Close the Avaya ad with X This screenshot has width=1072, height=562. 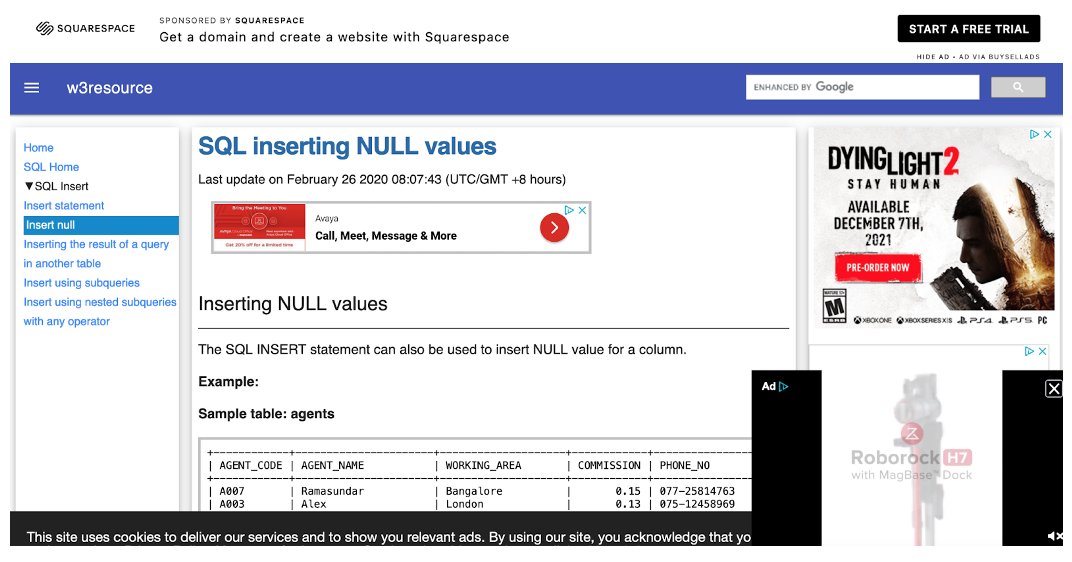click(x=582, y=210)
